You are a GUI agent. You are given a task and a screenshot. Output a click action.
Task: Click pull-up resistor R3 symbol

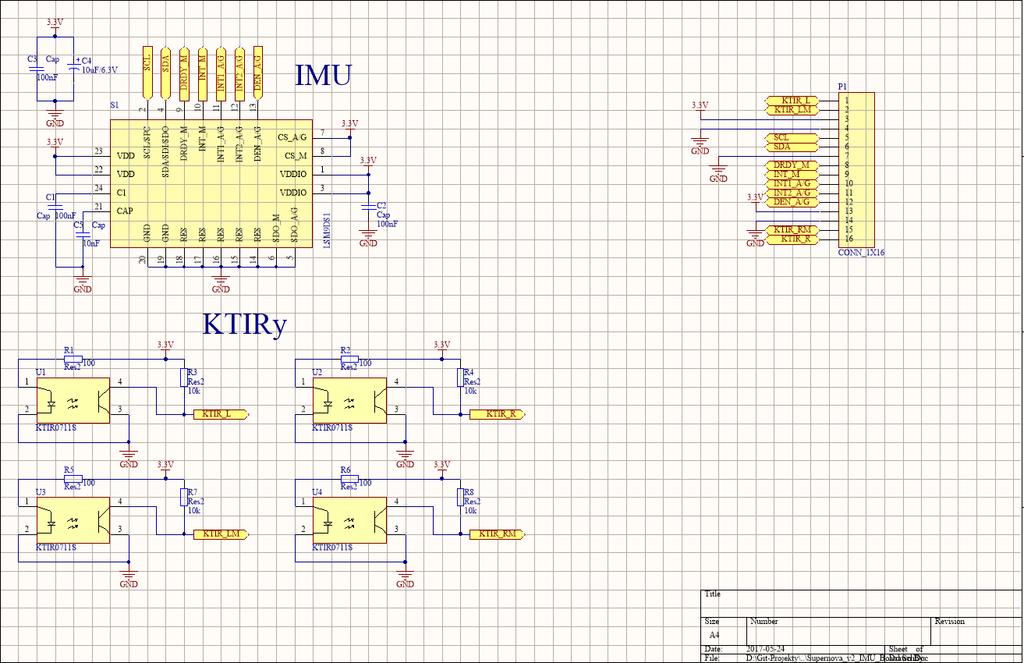pyautogui.click(x=184, y=378)
